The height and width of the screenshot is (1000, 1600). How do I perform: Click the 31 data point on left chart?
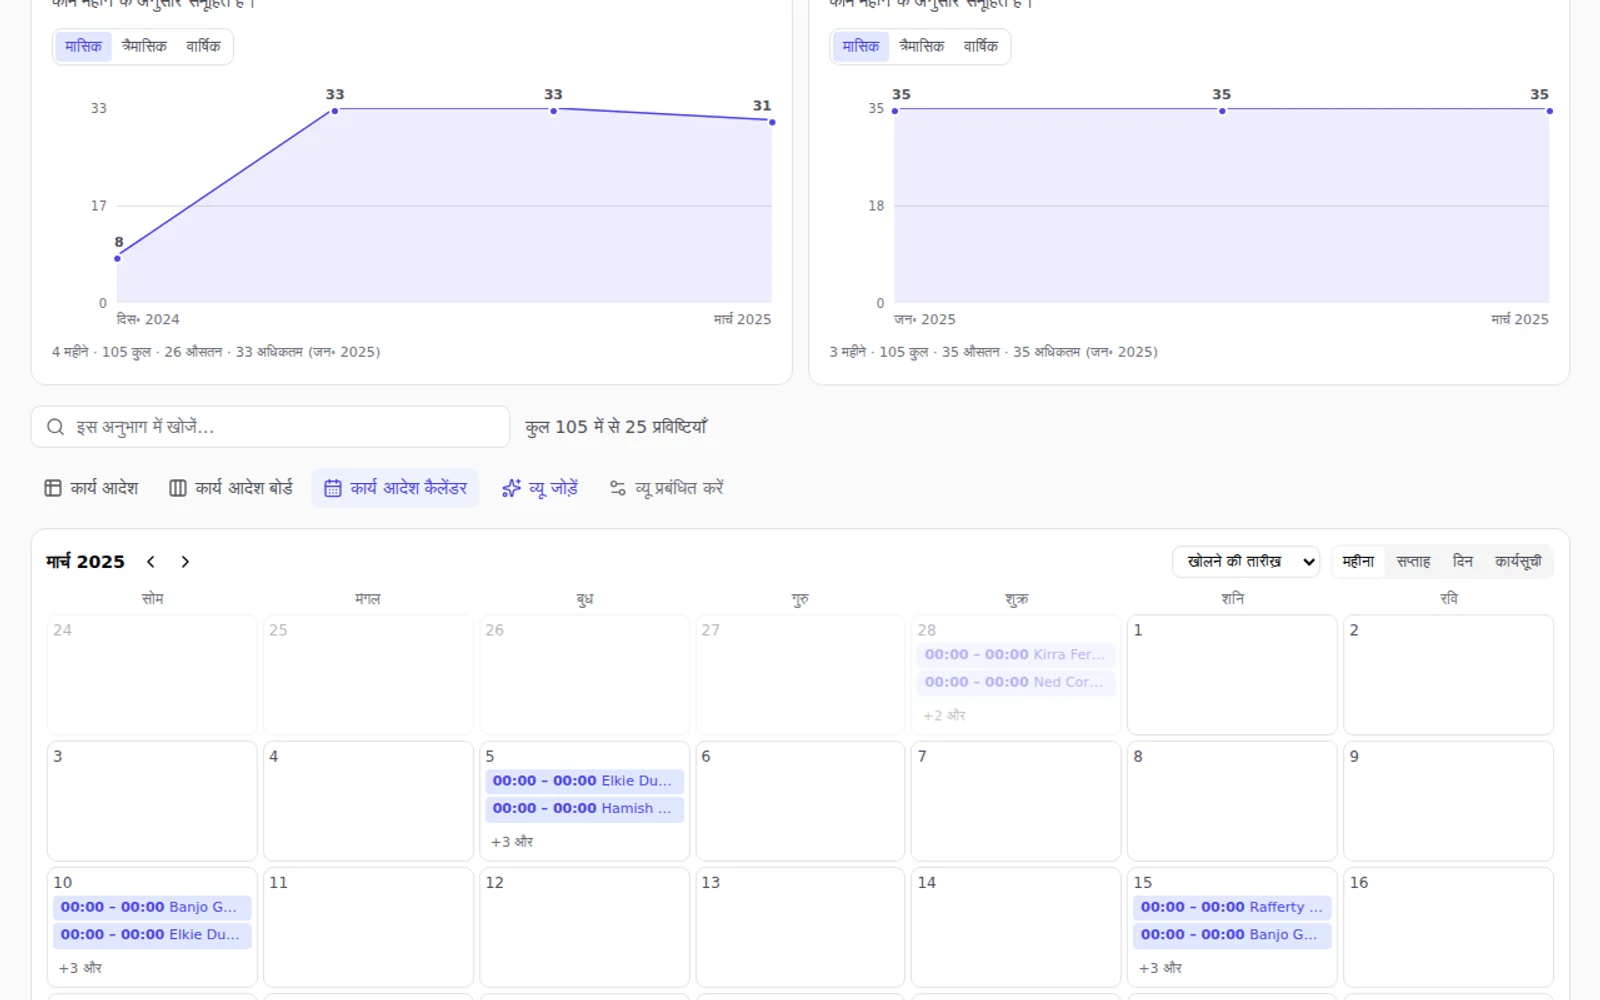772,122
